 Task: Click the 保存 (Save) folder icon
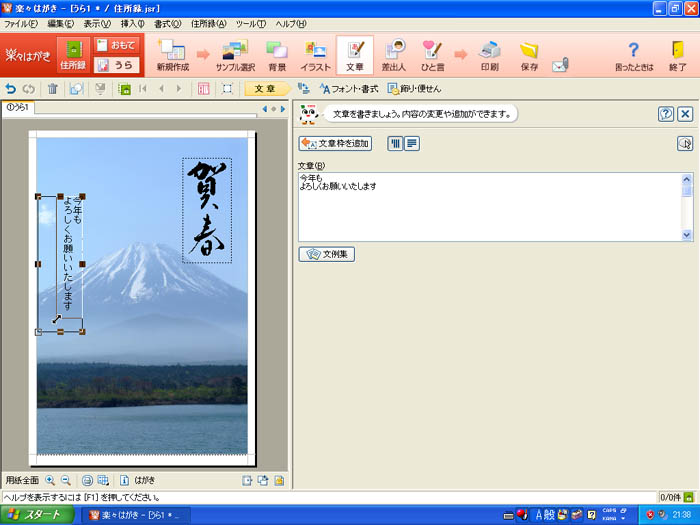[x=529, y=54]
